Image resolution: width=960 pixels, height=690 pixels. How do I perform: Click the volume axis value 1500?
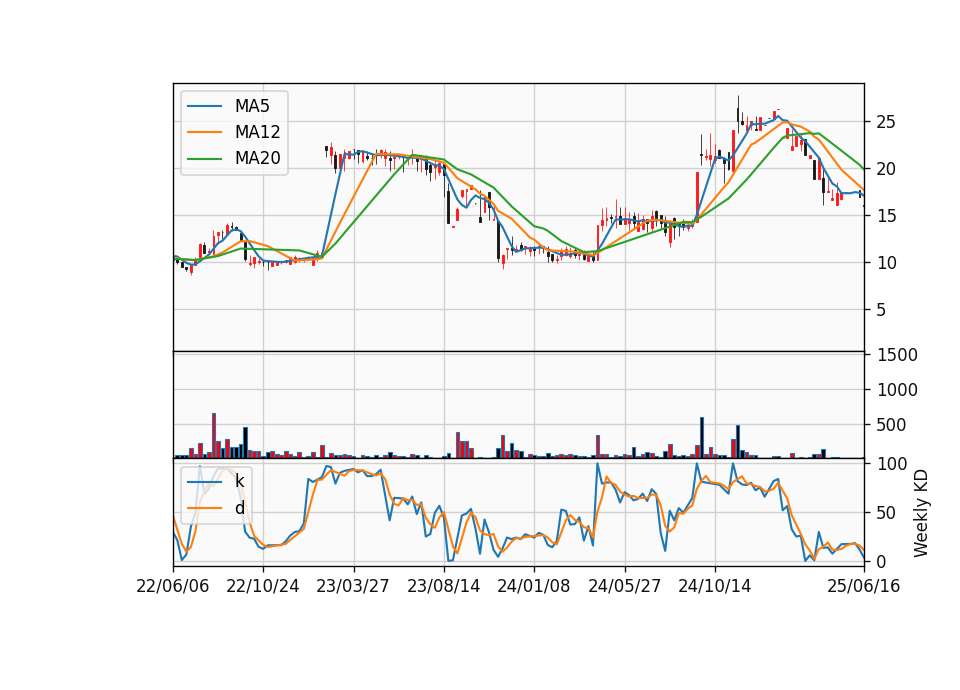tap(897, 355)
